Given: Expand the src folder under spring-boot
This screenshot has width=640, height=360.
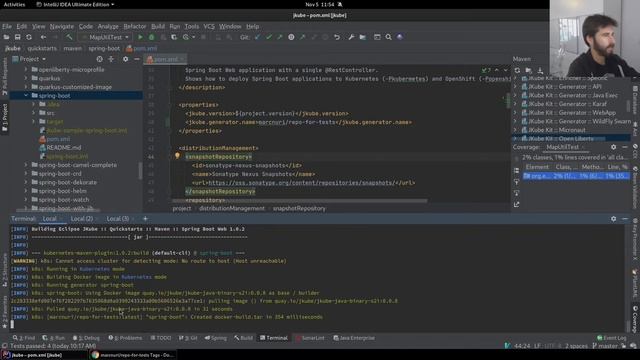Looking at the screenshot, I should pos(33,113).
